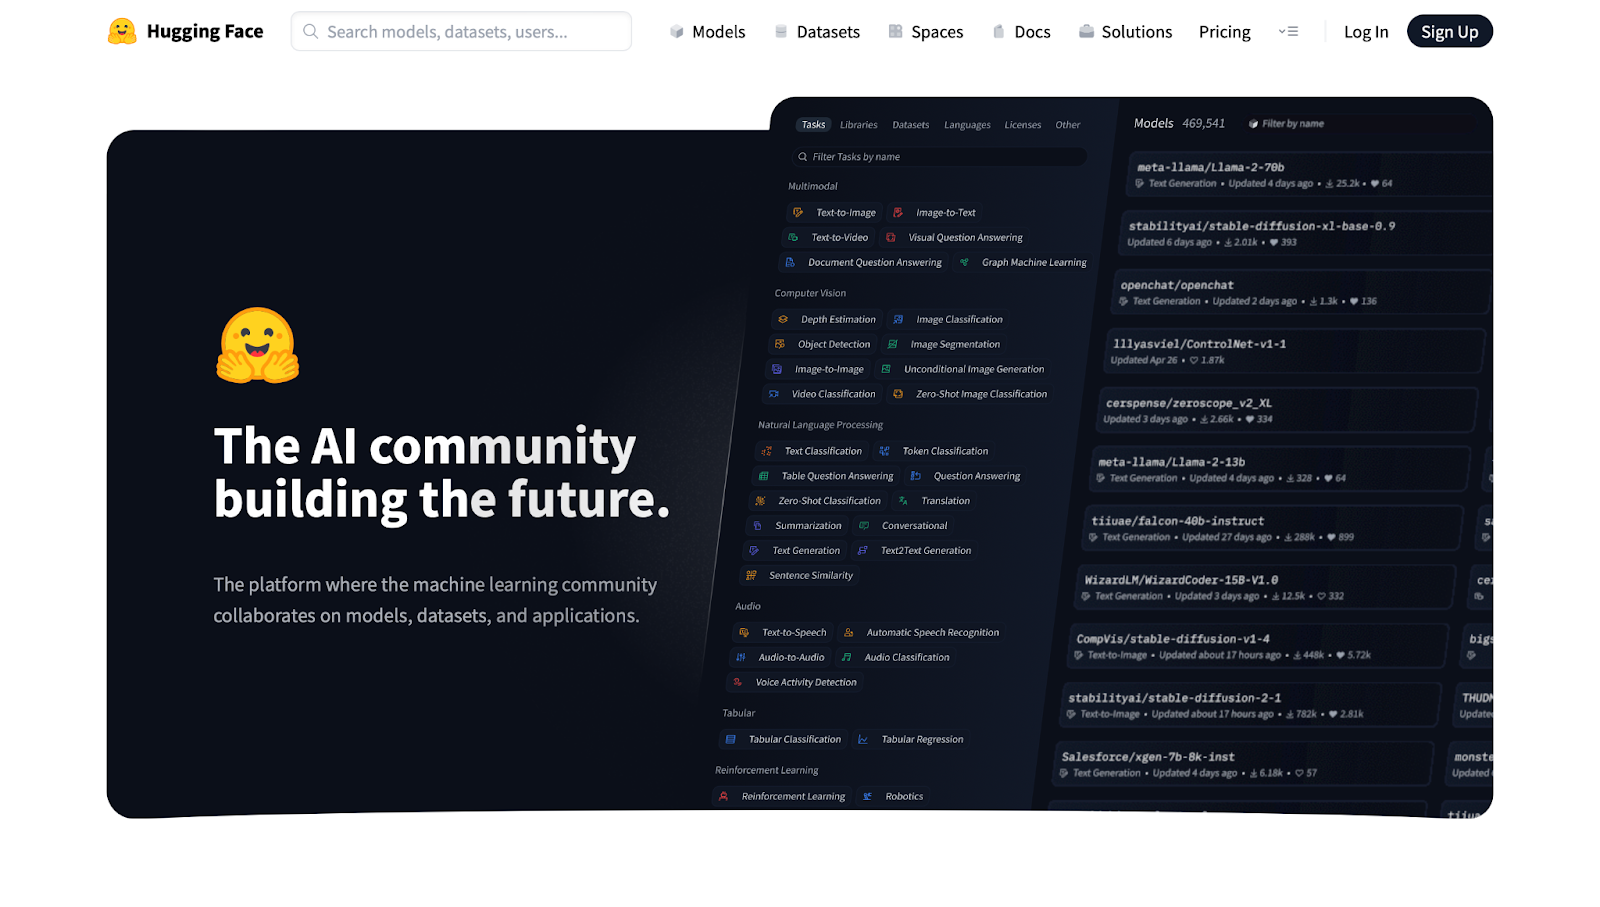1600x907 pixels.
Task: Click the Datasets icon in navbar
Action: click(x=781, y=32)
